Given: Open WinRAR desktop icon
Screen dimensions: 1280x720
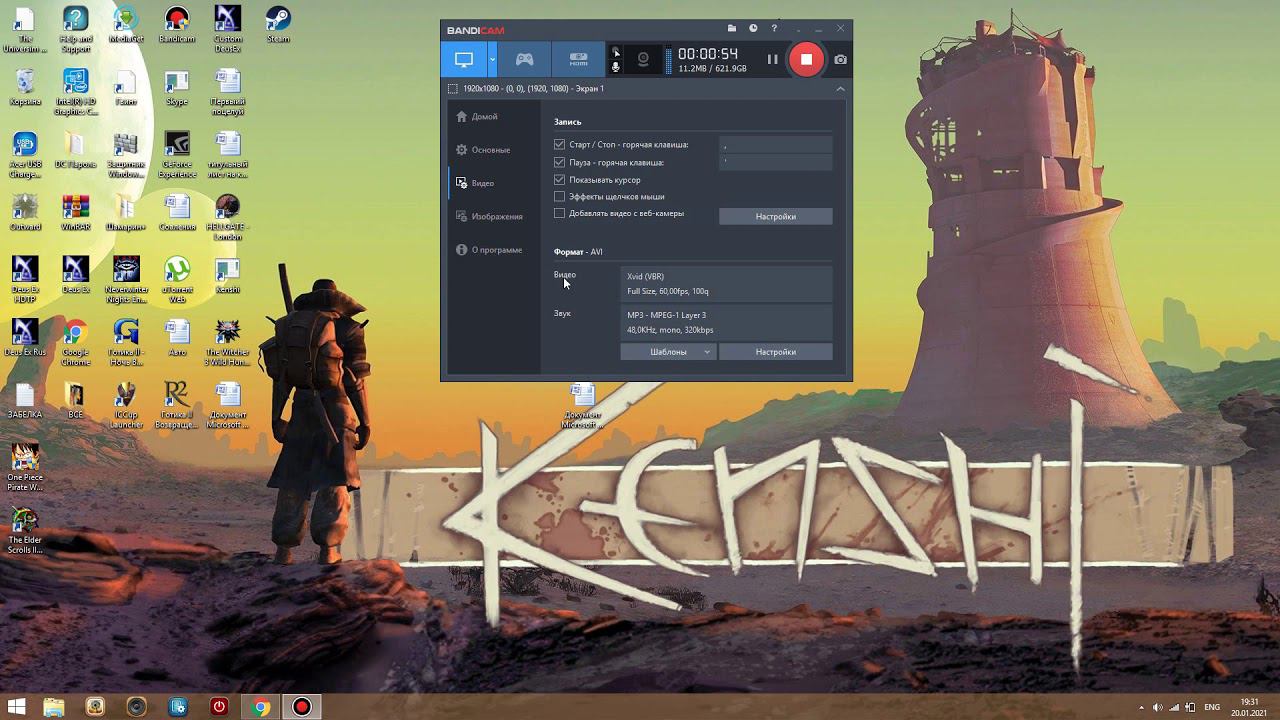Looking at the screenshot, I should [75, 212].
